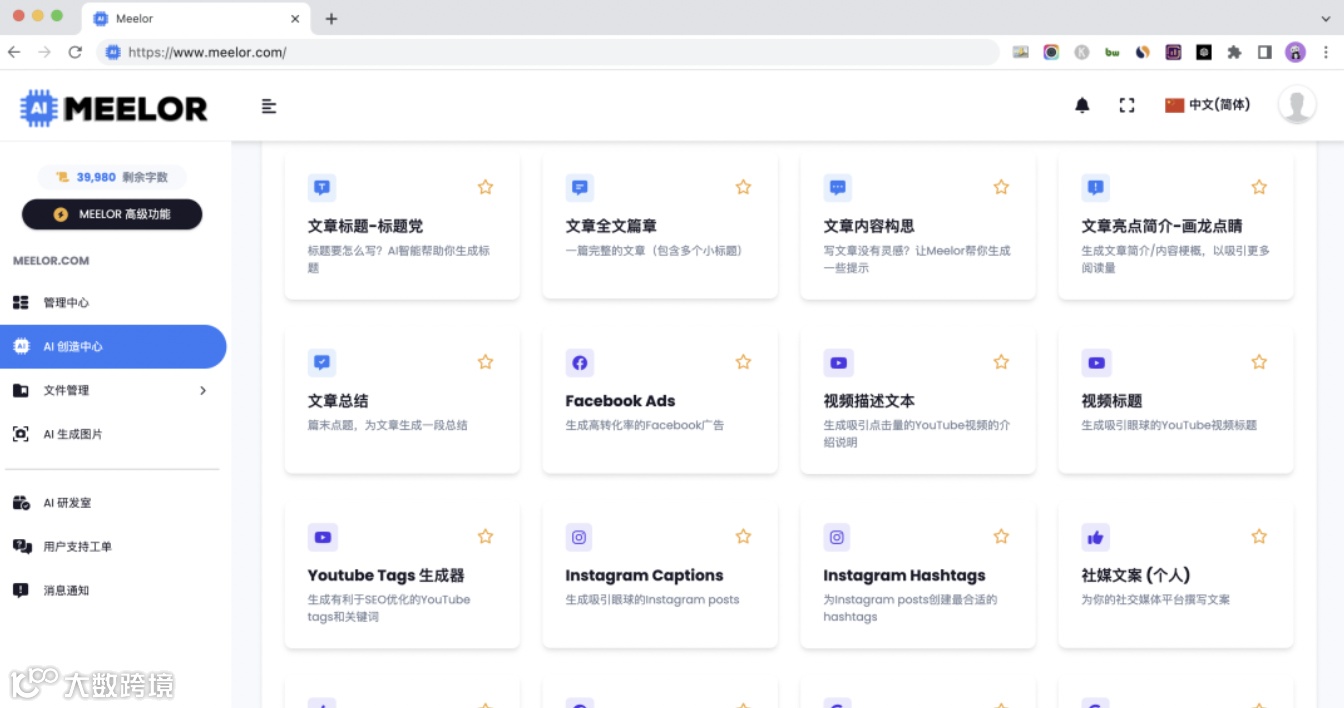Screen dimensions: 1344x708
Task: Favorite the Facebook Ads template star
Action: click(x=743, y=362)
